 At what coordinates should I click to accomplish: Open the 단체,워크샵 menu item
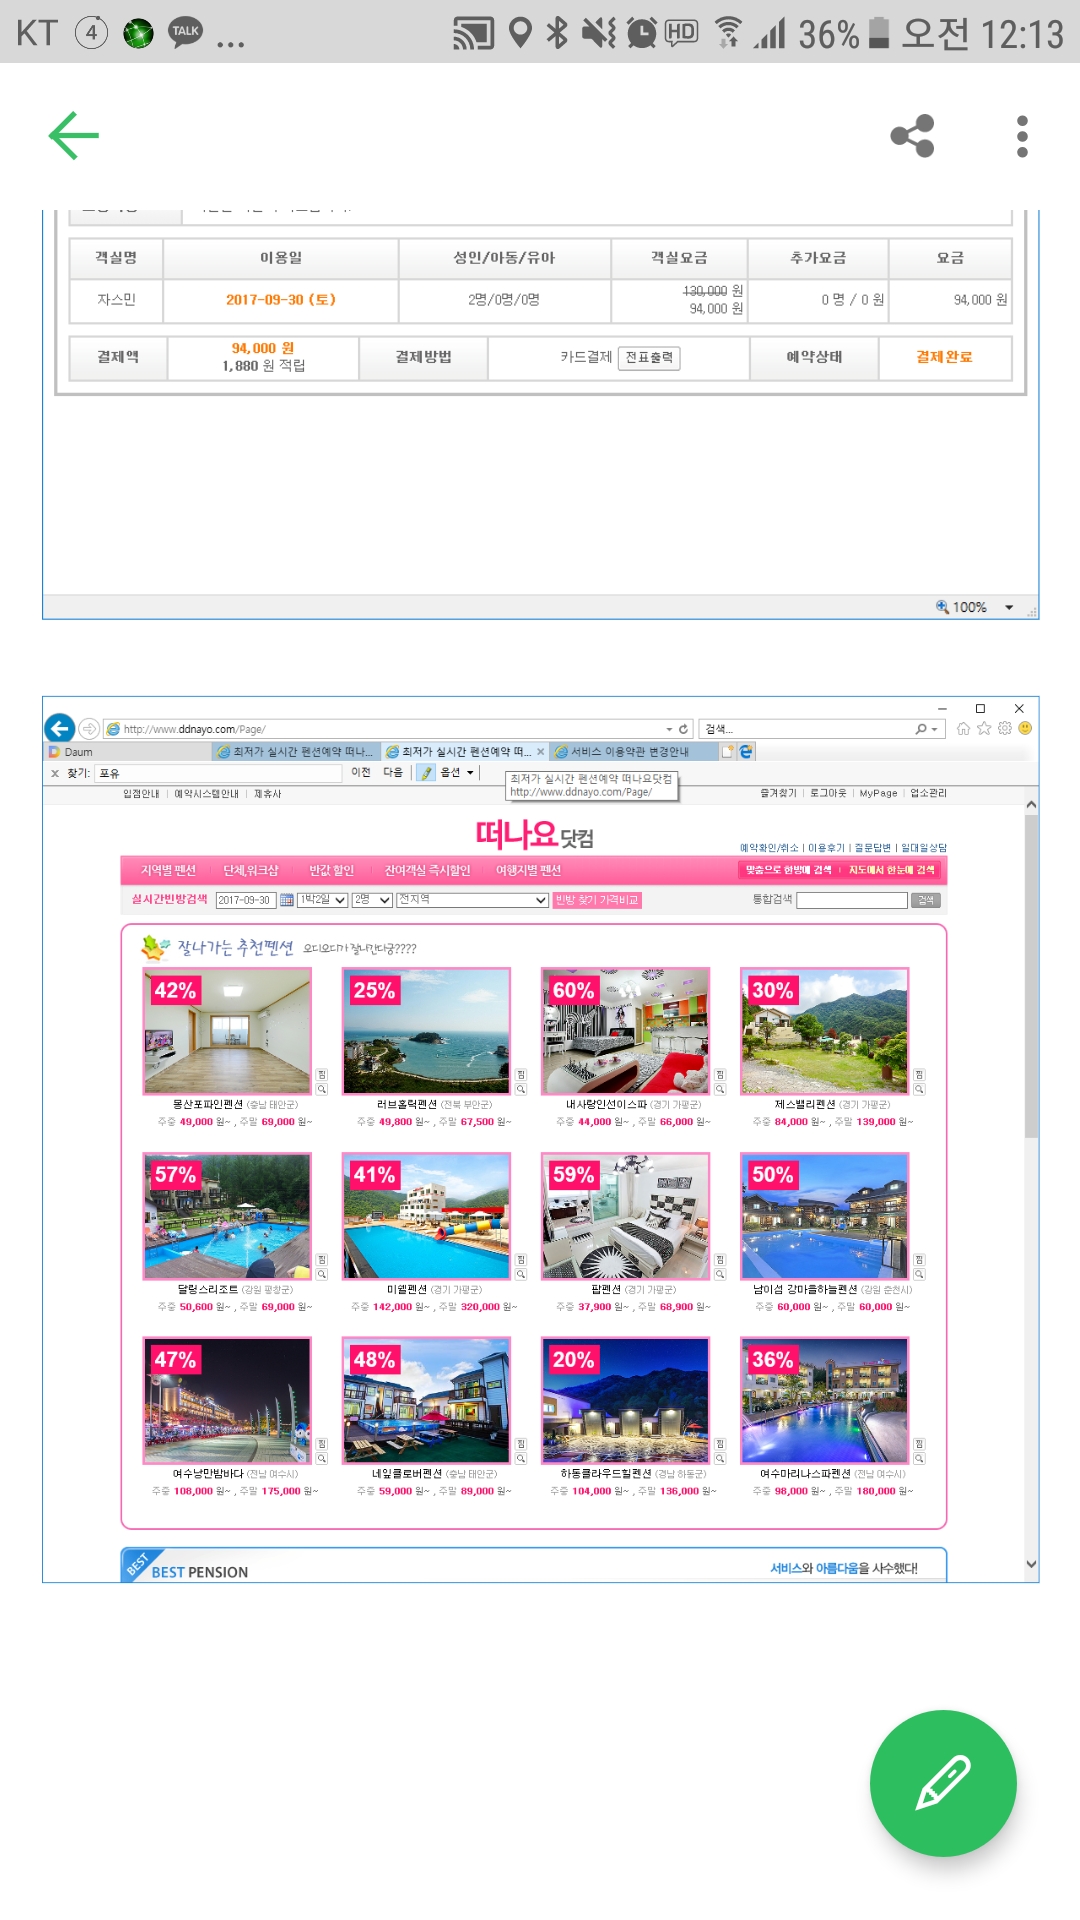coord(251,871)
